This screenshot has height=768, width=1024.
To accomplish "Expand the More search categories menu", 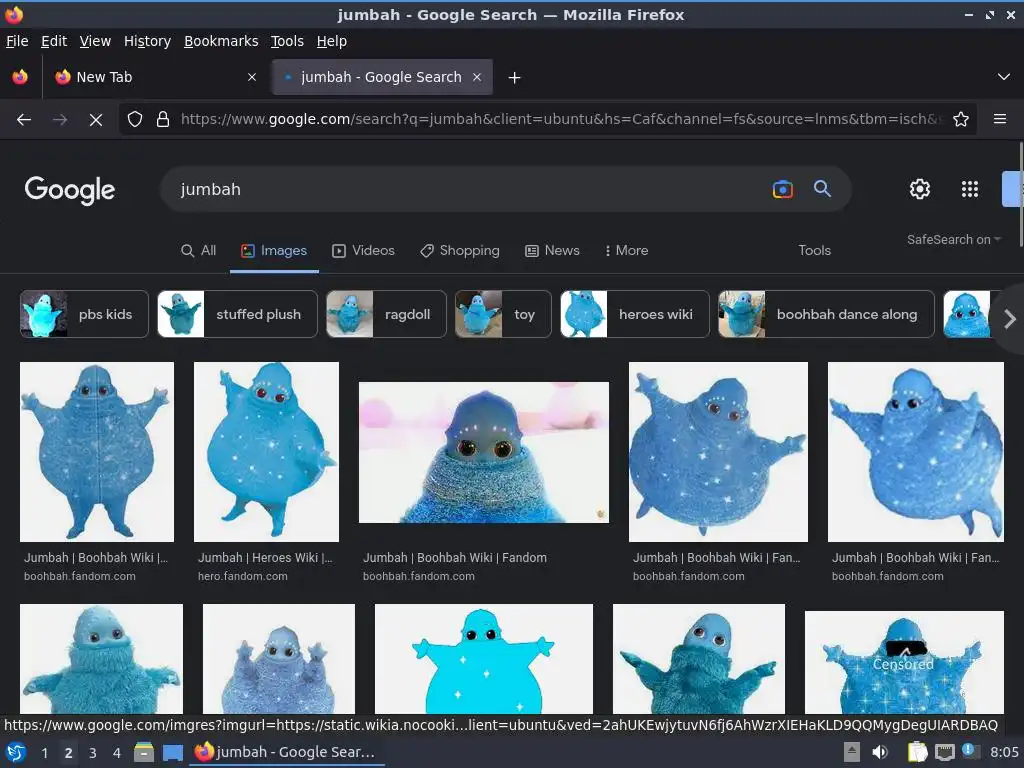I will tap(626, 251).
